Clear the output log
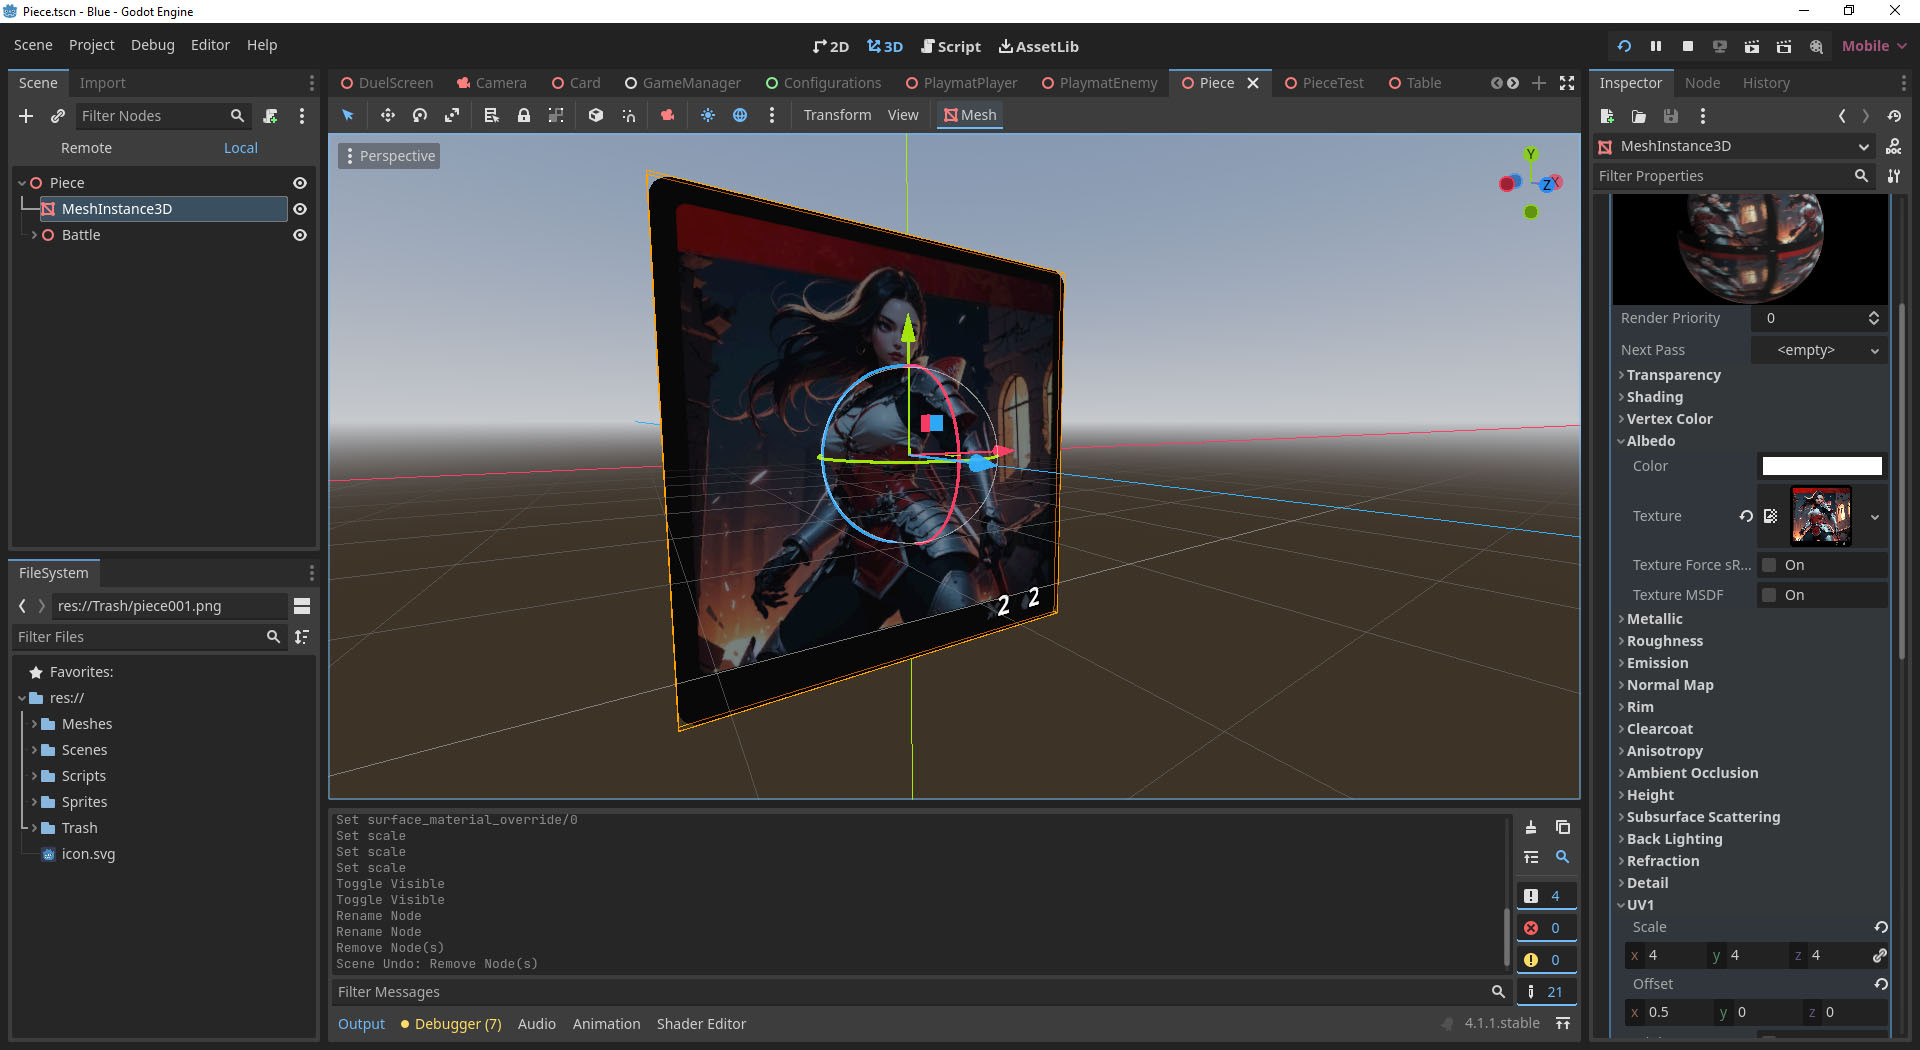This screenshot has height=1050, width=1920. [x=1531, y=827]
